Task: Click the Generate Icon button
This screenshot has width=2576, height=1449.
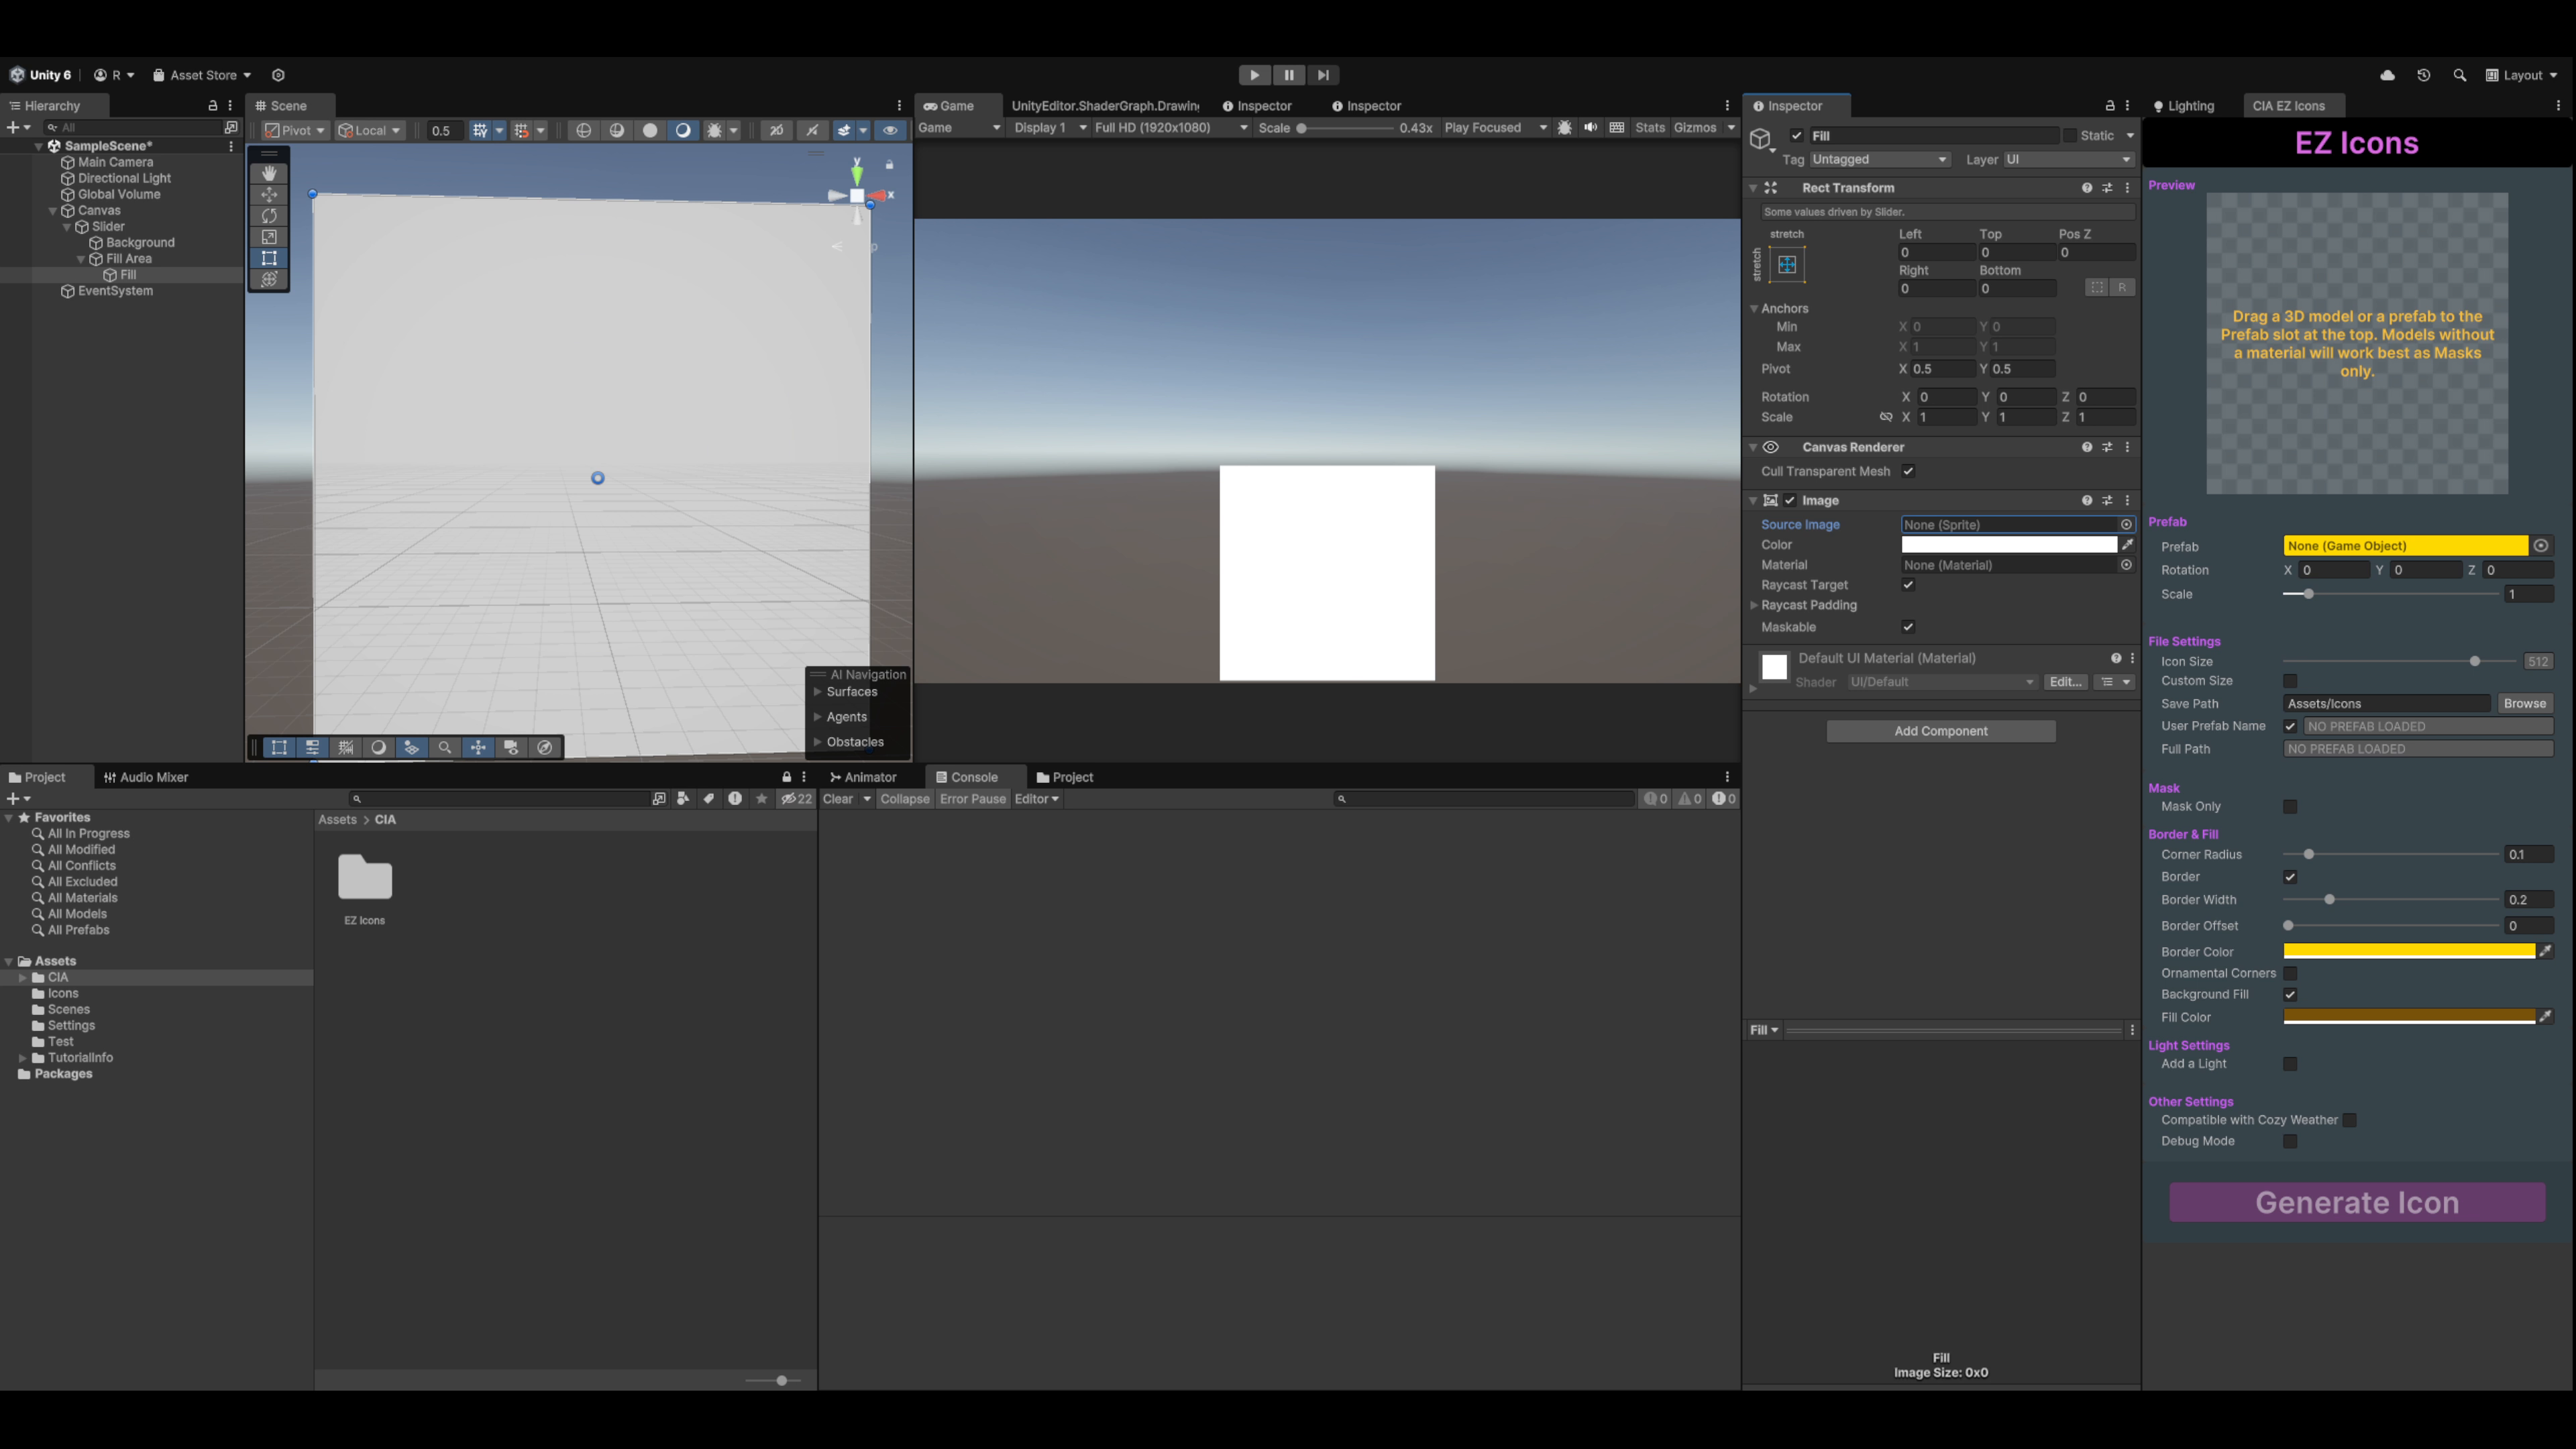Action: click(x=2357, y=1203)
